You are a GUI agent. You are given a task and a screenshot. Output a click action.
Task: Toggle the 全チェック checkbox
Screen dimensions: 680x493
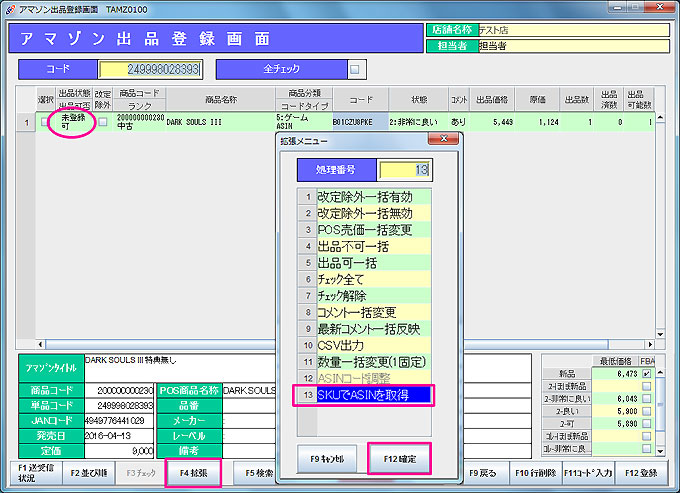[355, 69]
